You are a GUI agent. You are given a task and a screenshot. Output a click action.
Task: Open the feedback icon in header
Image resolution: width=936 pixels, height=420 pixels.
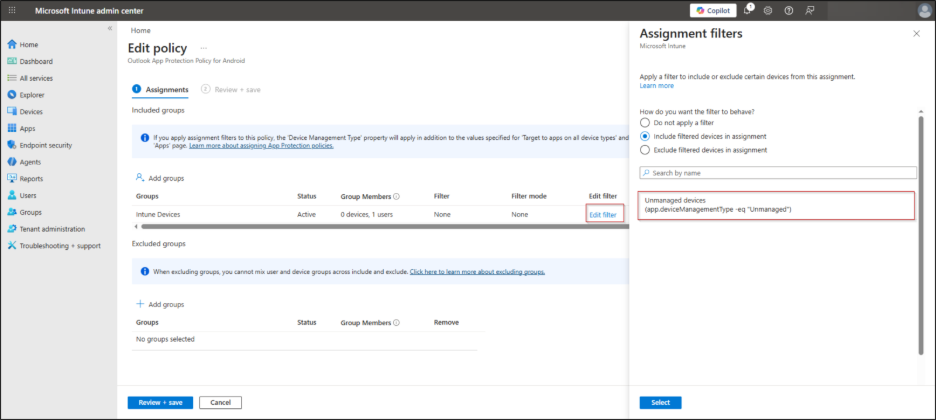(810, 10)
